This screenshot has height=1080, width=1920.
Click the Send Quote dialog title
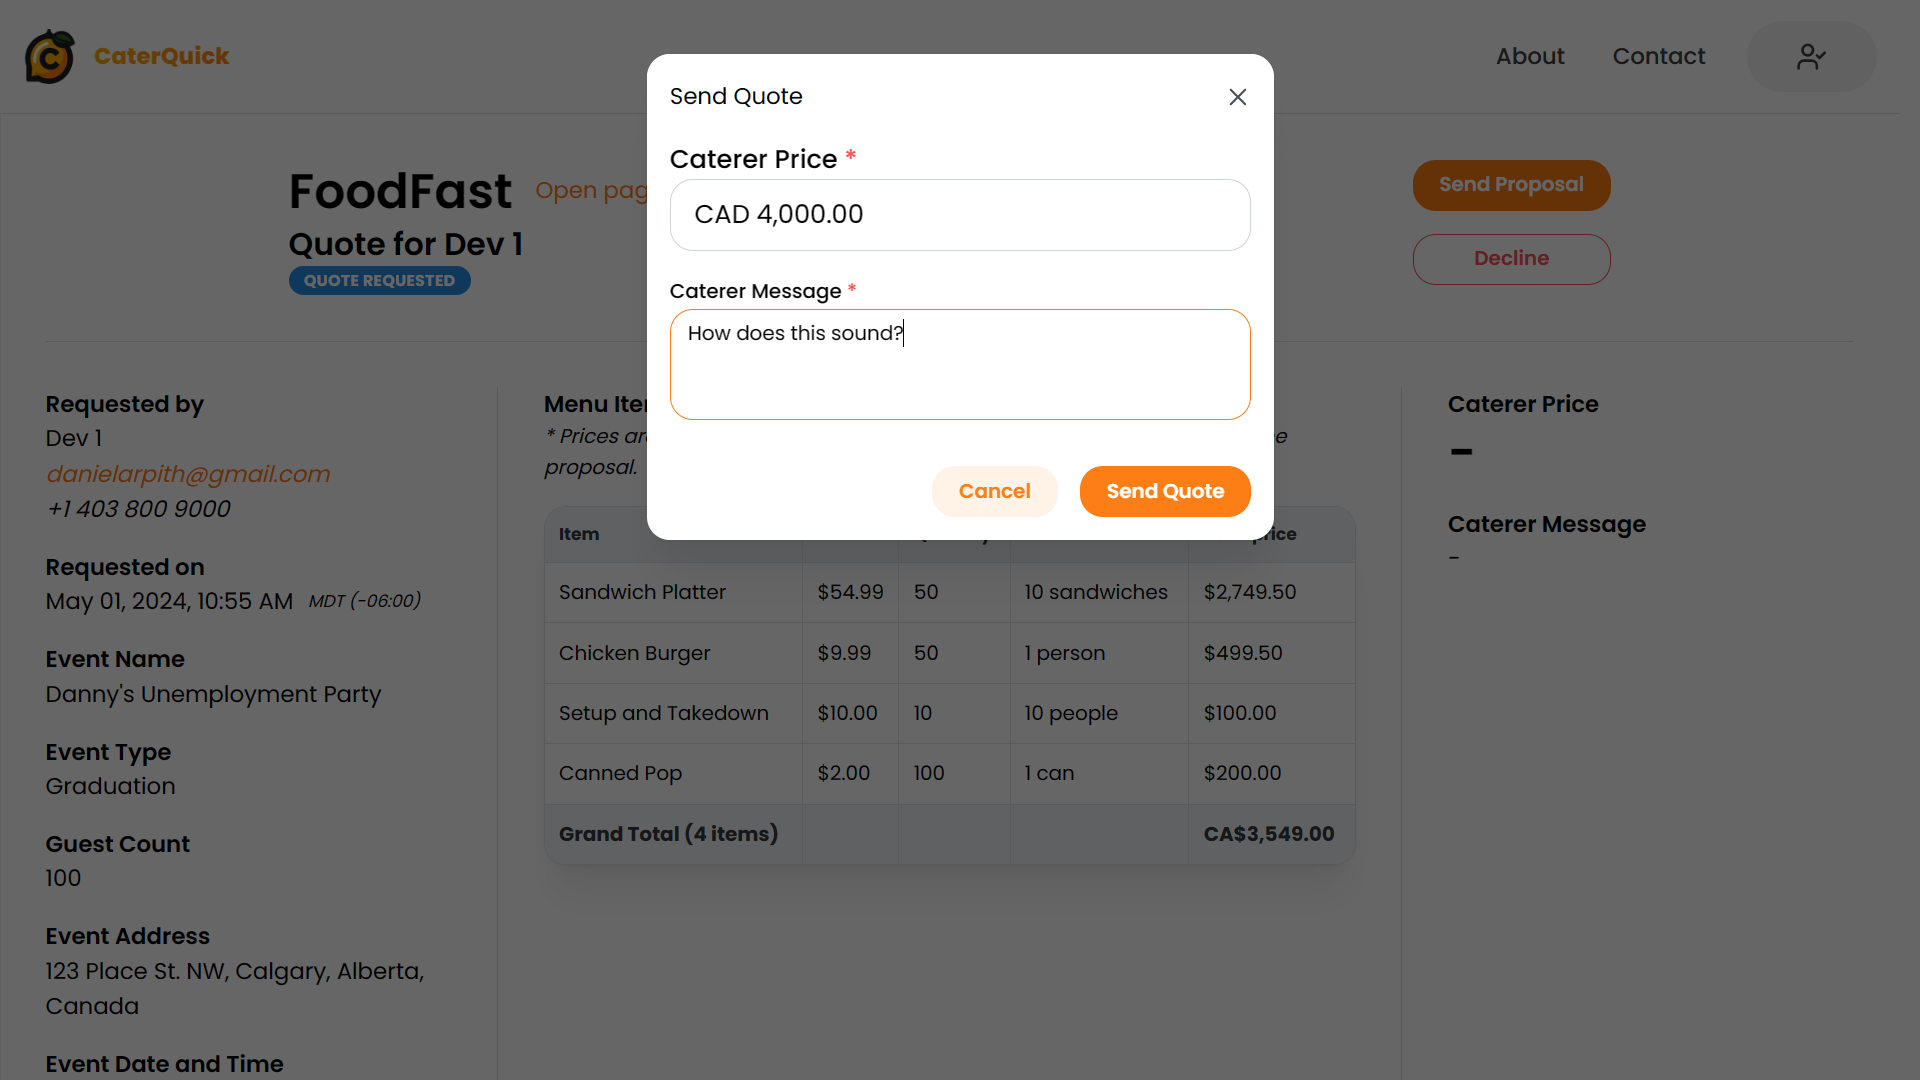[x=736, y=97]
